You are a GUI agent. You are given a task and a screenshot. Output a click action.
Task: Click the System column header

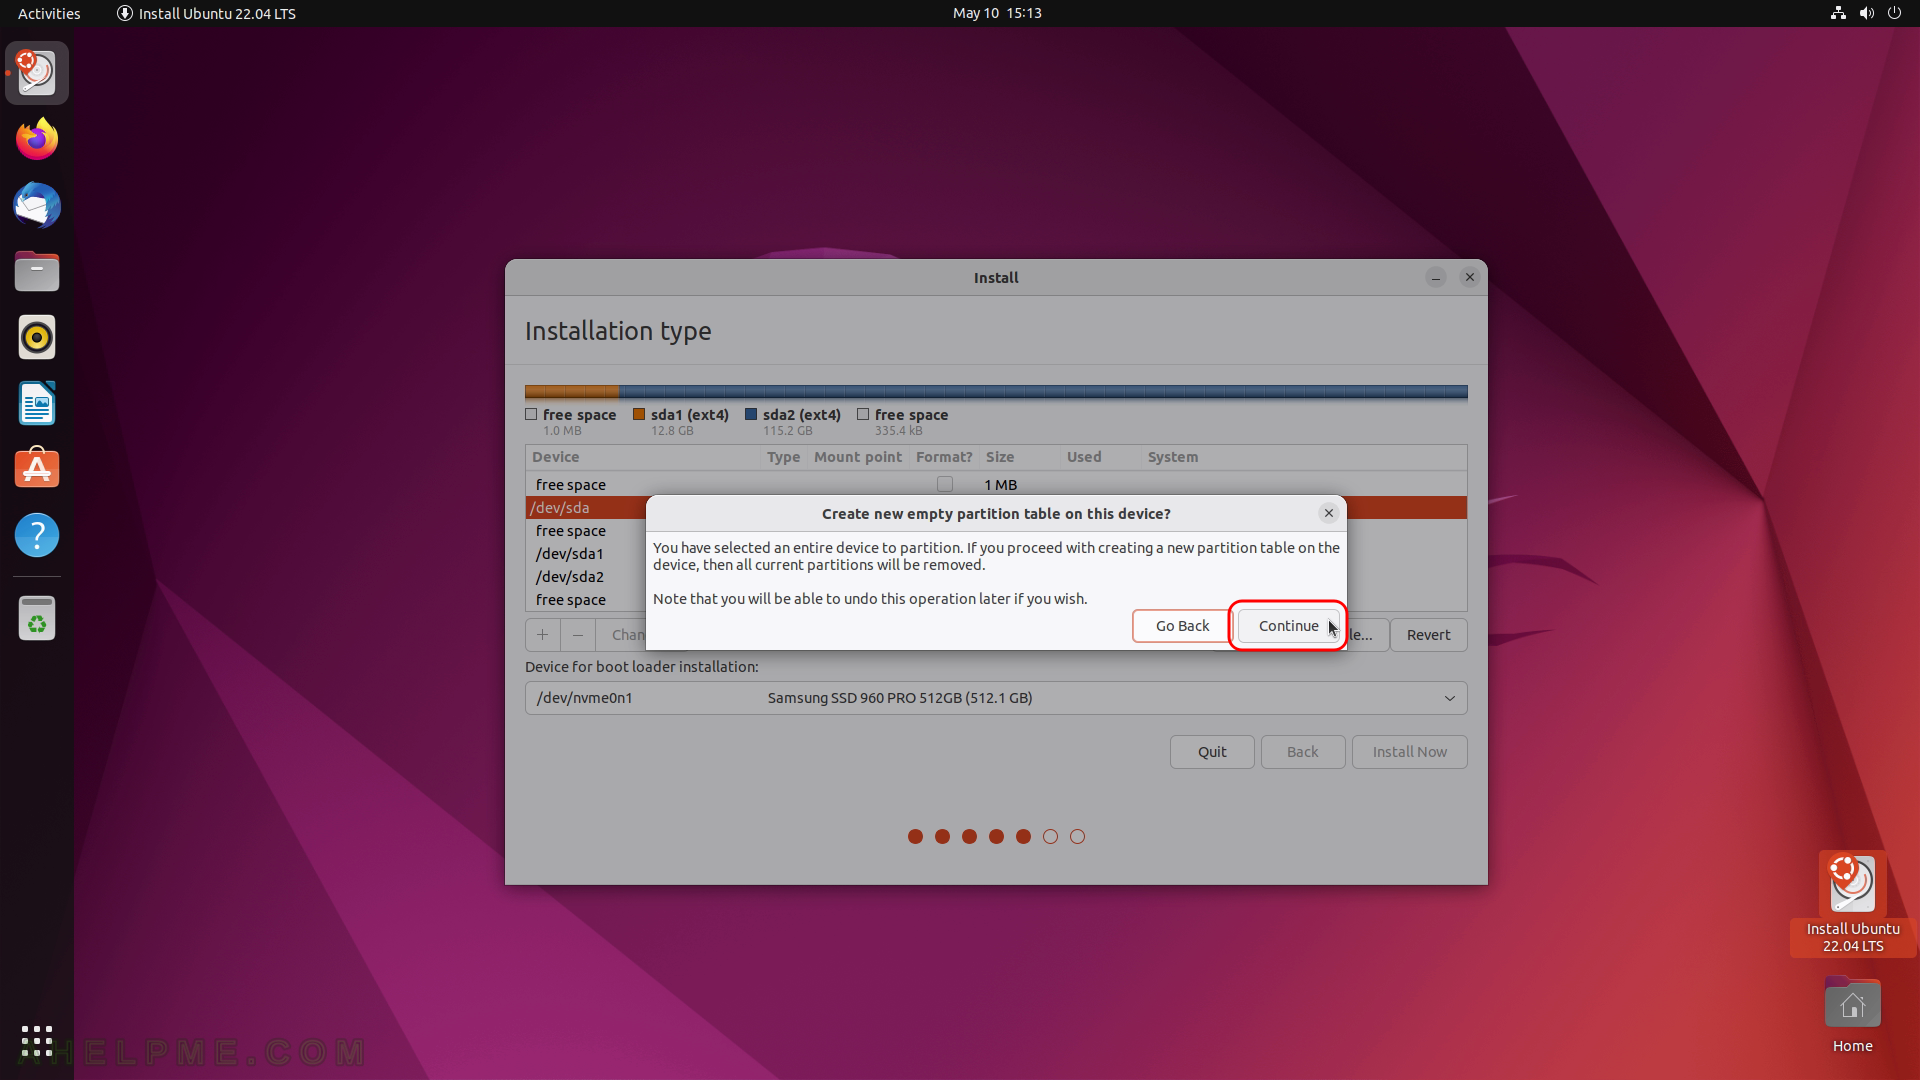click(x=1303, y=457)
